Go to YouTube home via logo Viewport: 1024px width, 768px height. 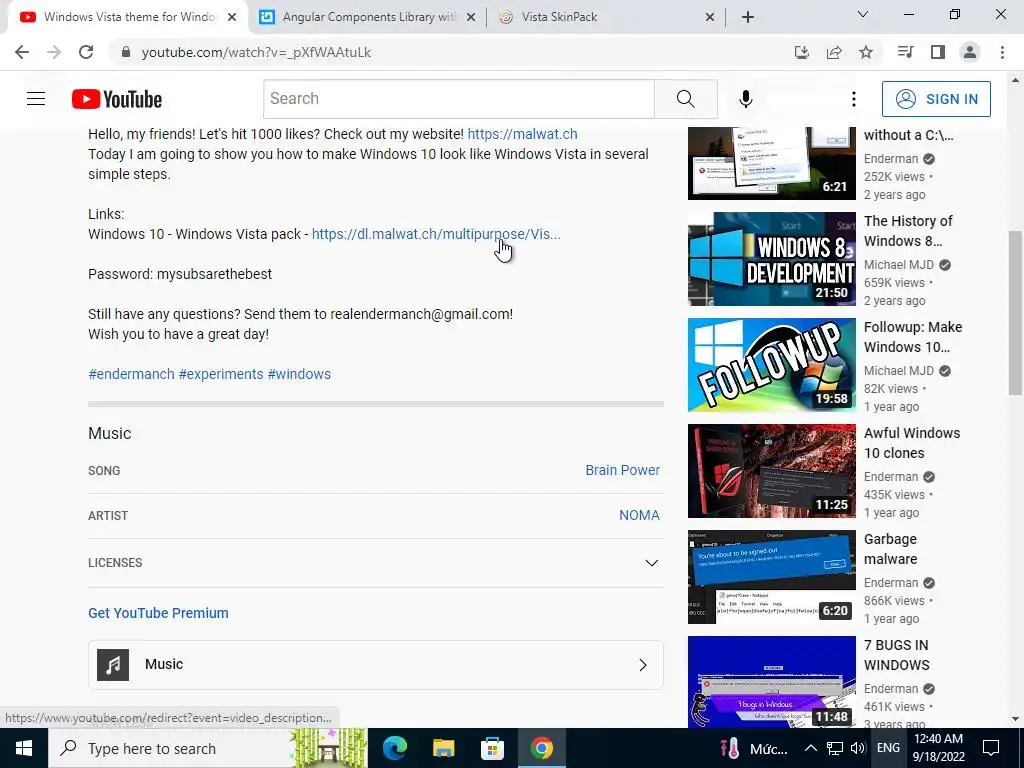(x=117, y=99)
